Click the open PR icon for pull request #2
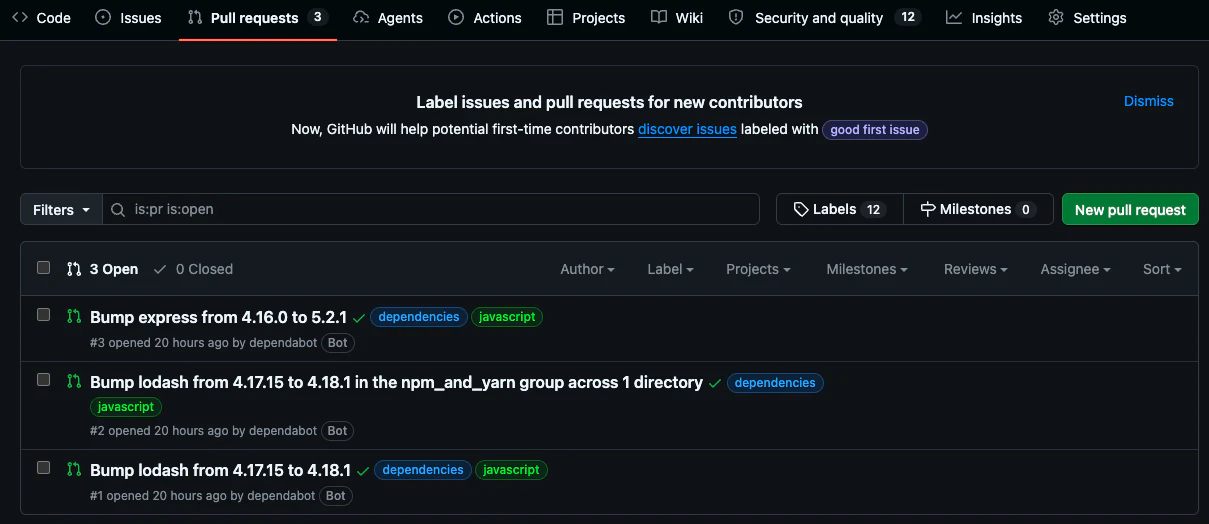 (73, 381)
